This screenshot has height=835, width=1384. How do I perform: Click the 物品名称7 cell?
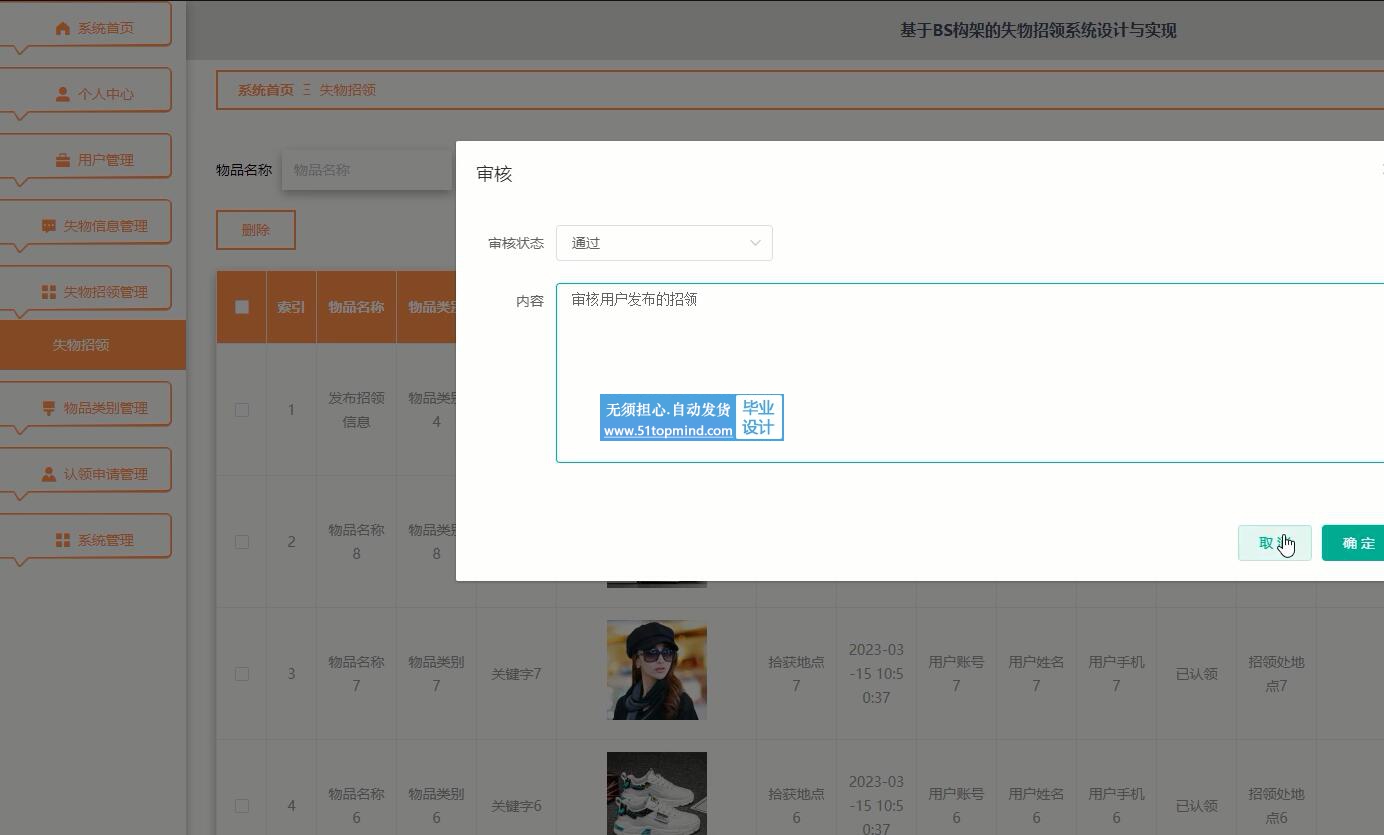[356, 674]
